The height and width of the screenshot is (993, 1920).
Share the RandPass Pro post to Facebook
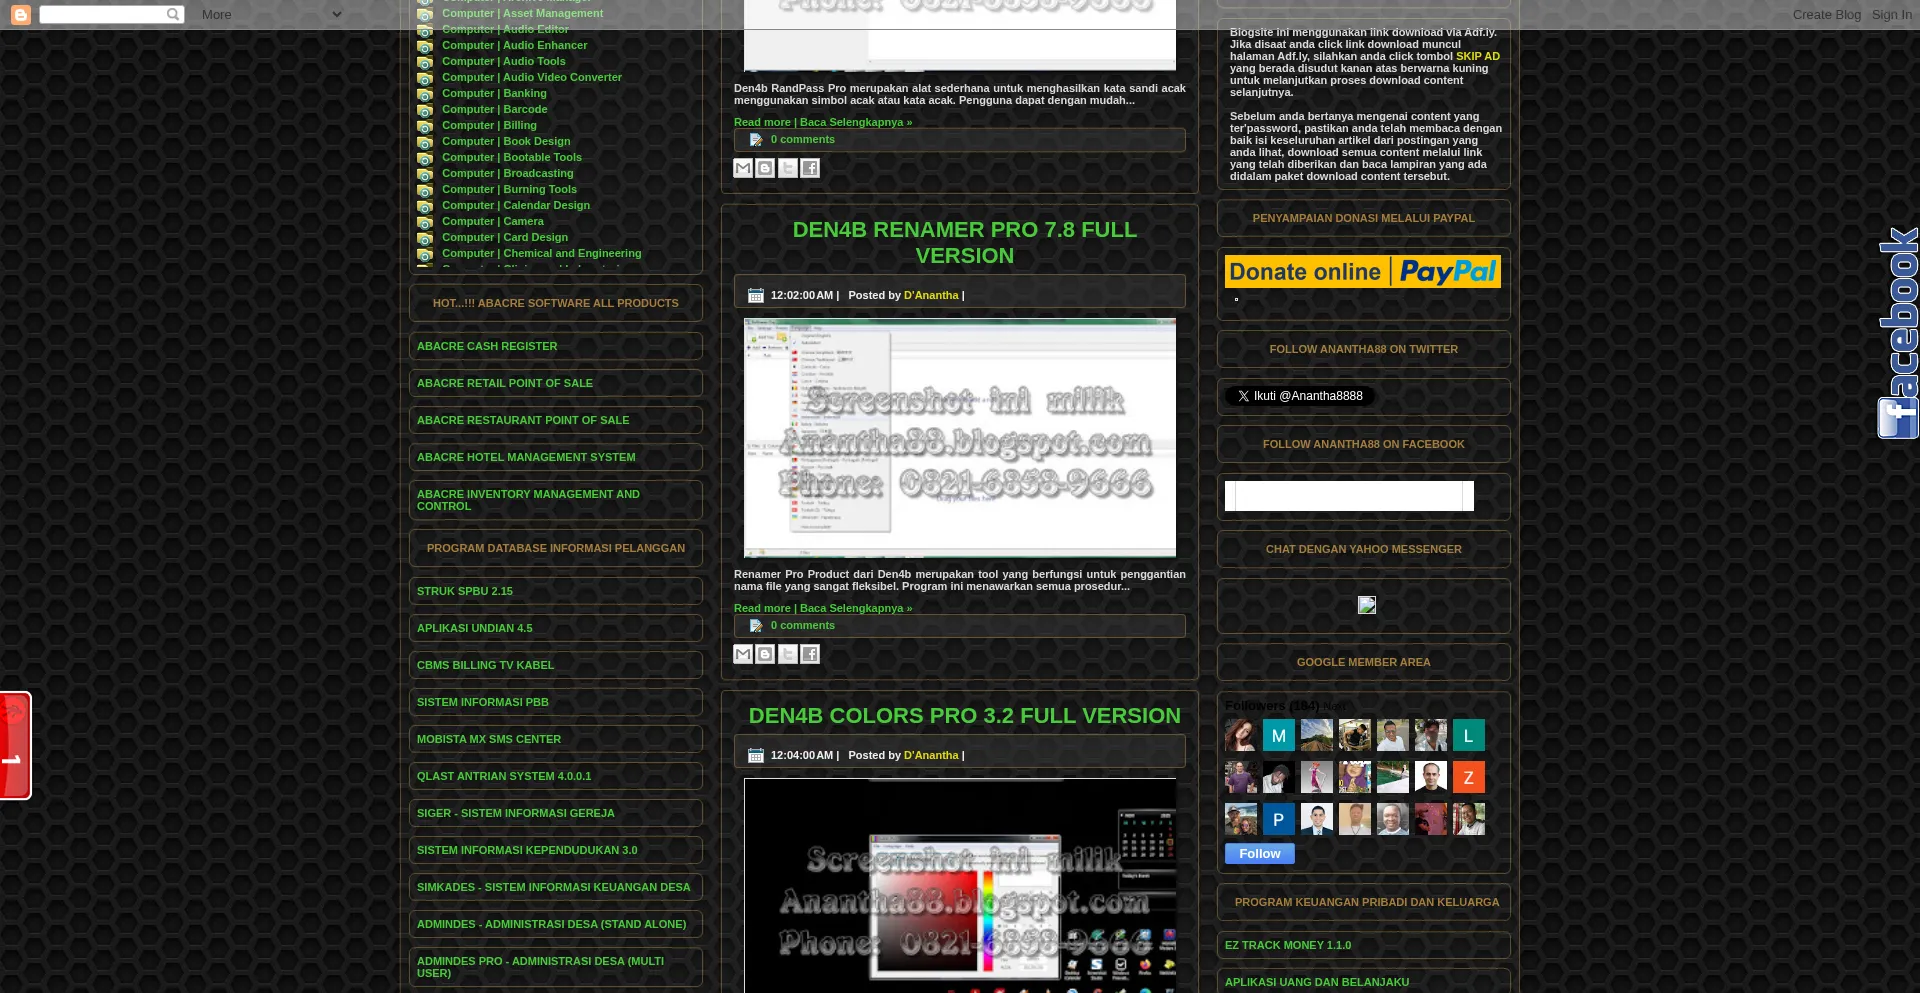coord(810,168)
